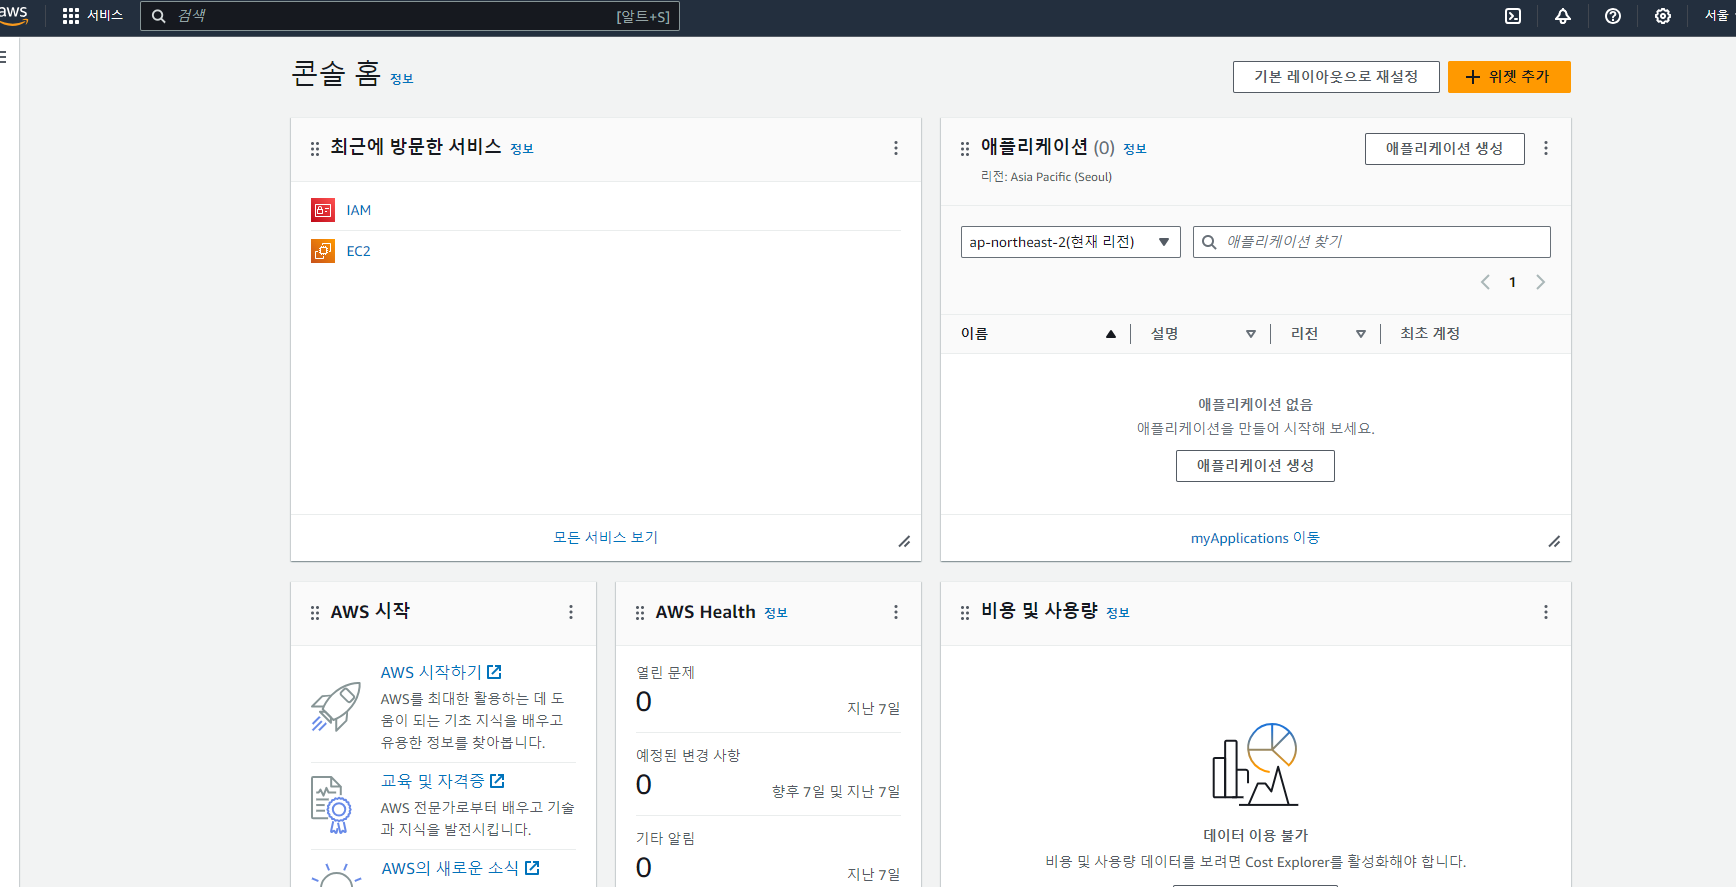
Task: Open the 서비스 grid menu
Action: 92,16
